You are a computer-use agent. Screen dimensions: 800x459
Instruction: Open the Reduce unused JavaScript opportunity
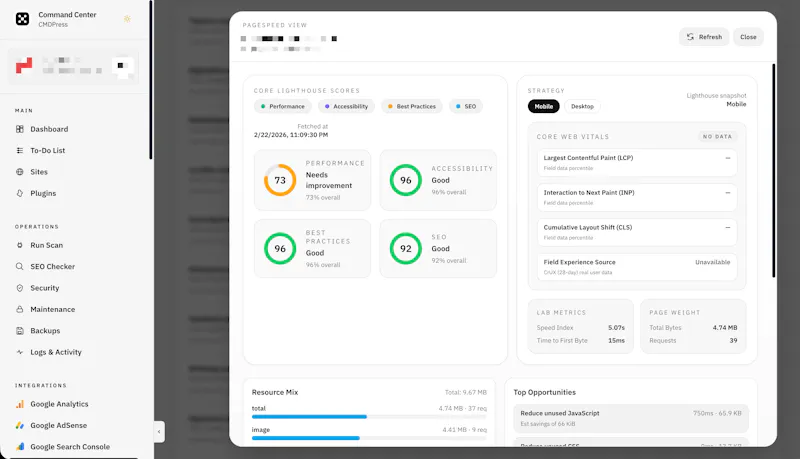(x=631, y=418)
